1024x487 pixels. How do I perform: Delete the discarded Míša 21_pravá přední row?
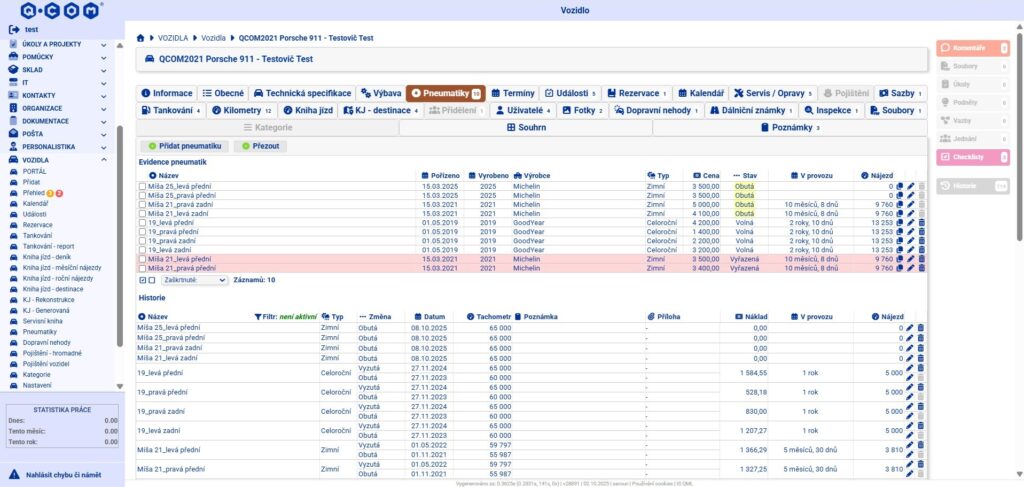pyautogui.click(x=921, y=267)
